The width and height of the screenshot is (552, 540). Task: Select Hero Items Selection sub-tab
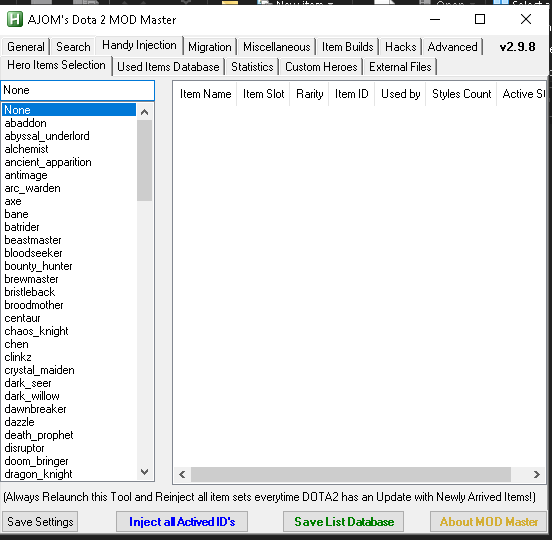click(56, 65)
